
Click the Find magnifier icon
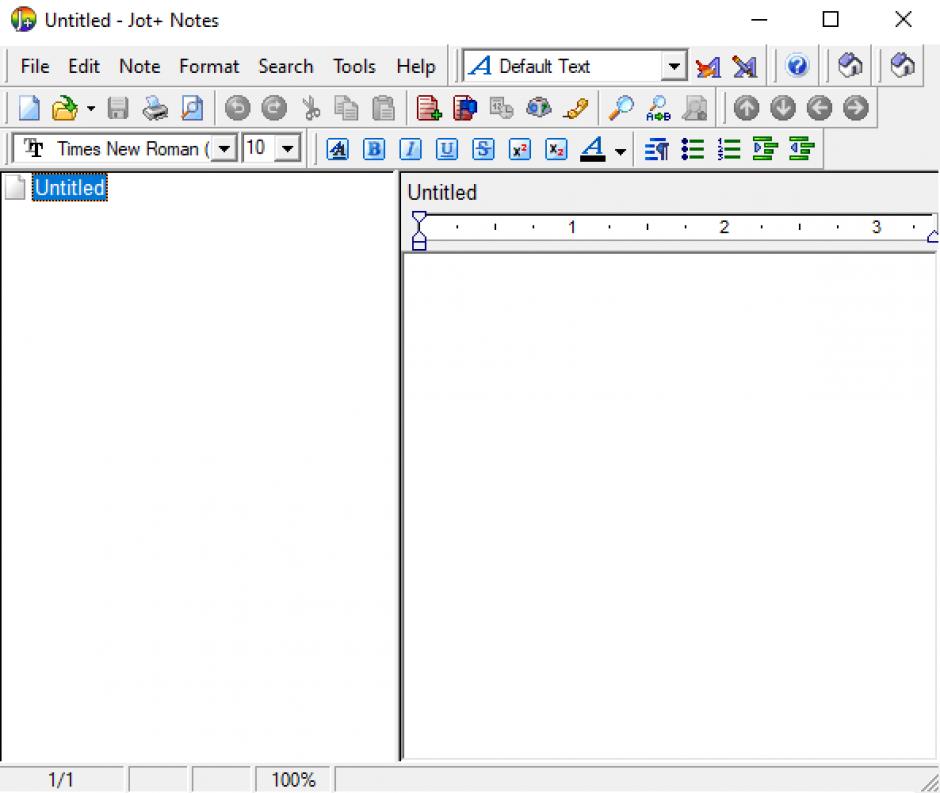622,108
